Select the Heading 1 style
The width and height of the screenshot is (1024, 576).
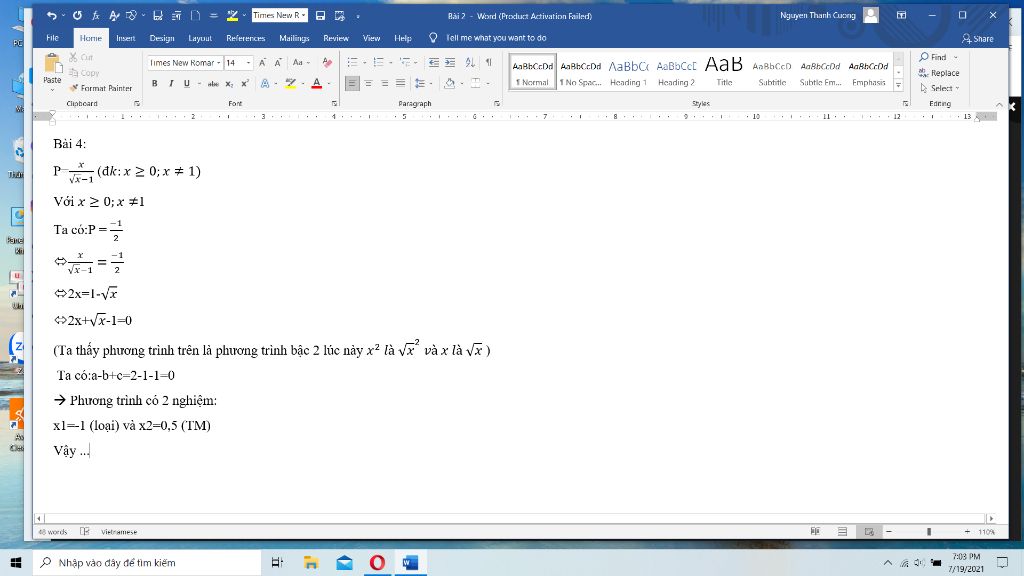[628, 72]
